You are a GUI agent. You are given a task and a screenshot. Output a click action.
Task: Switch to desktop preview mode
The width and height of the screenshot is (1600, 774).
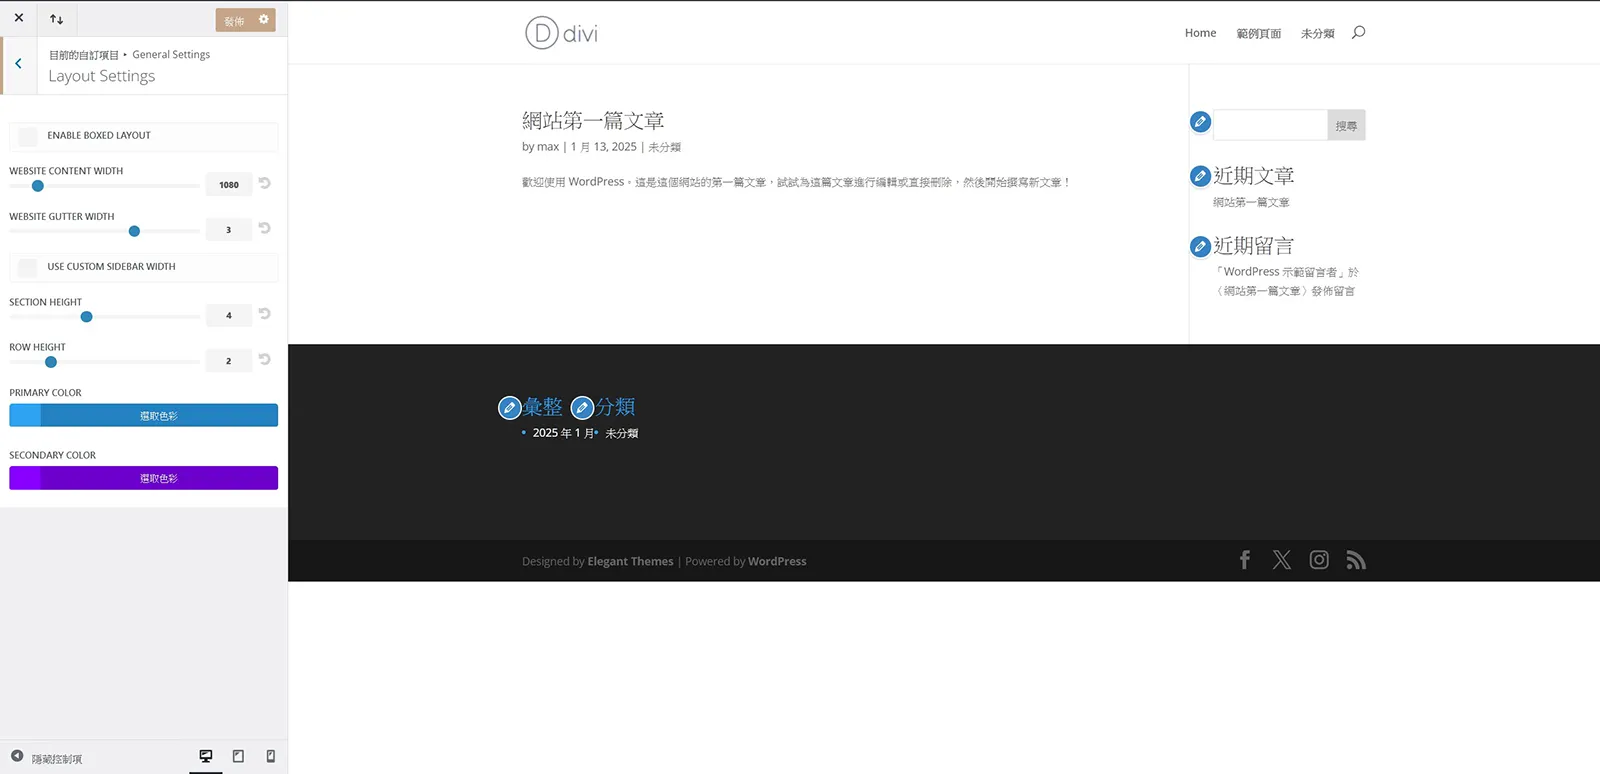tap(206, 756)
